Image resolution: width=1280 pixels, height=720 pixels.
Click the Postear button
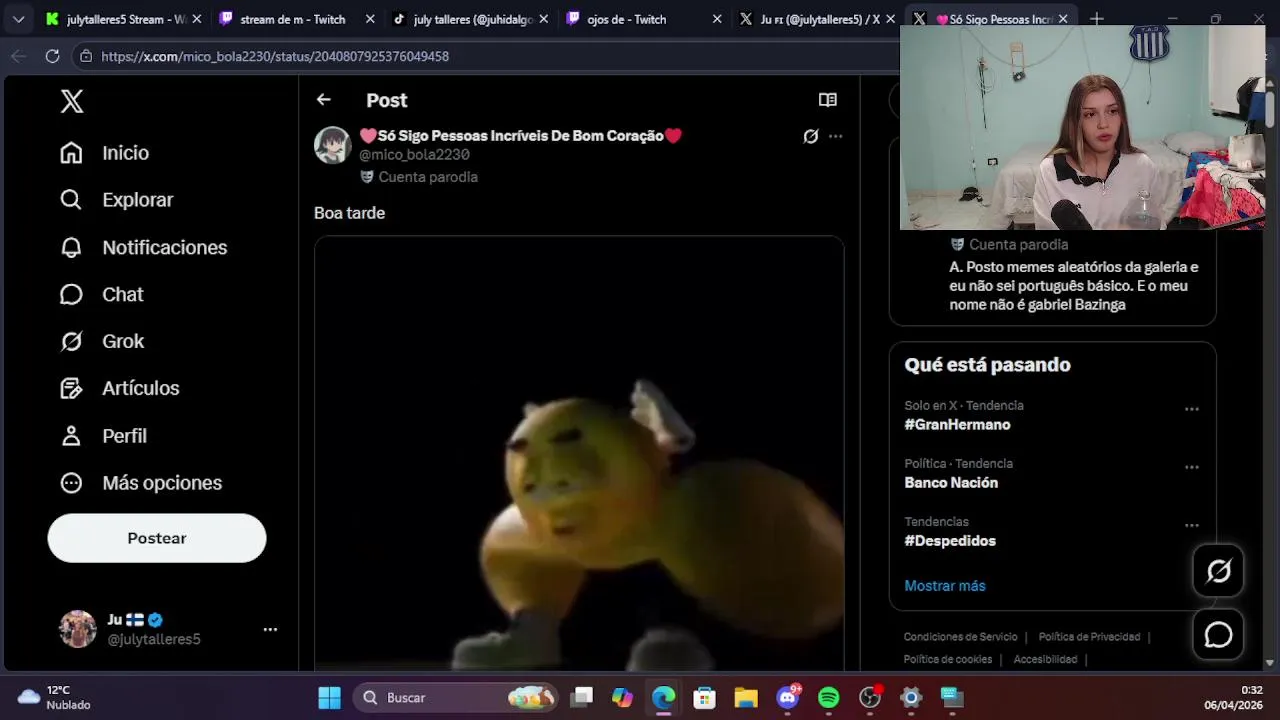pyautogui.click(x=157, y=538)
